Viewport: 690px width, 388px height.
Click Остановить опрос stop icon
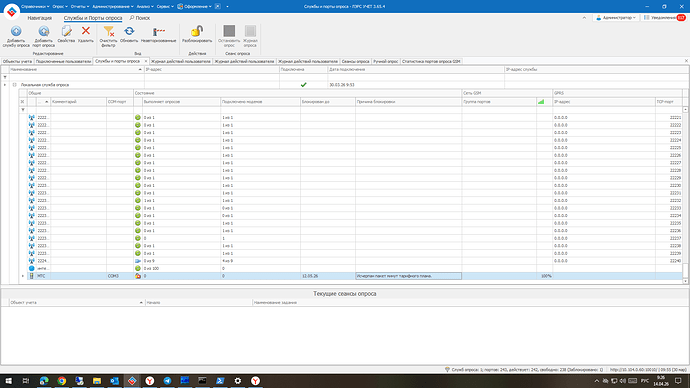click(x=229, y=31)
